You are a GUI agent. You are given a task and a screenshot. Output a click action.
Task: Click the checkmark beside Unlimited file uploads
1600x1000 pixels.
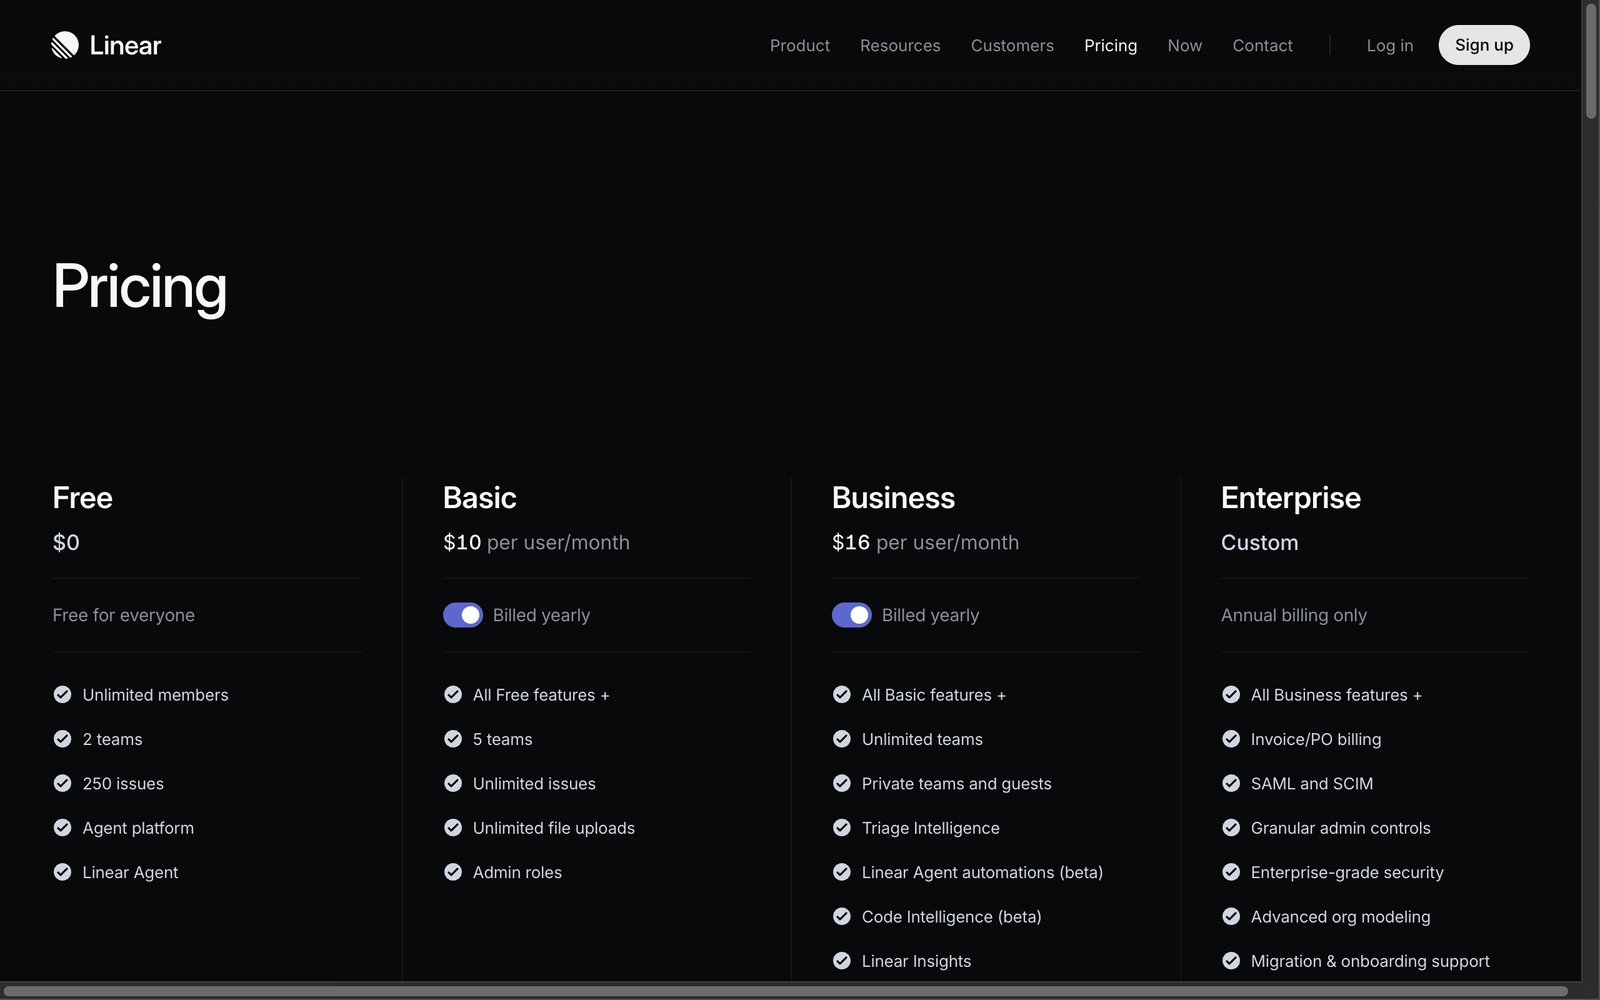point(453,828)
